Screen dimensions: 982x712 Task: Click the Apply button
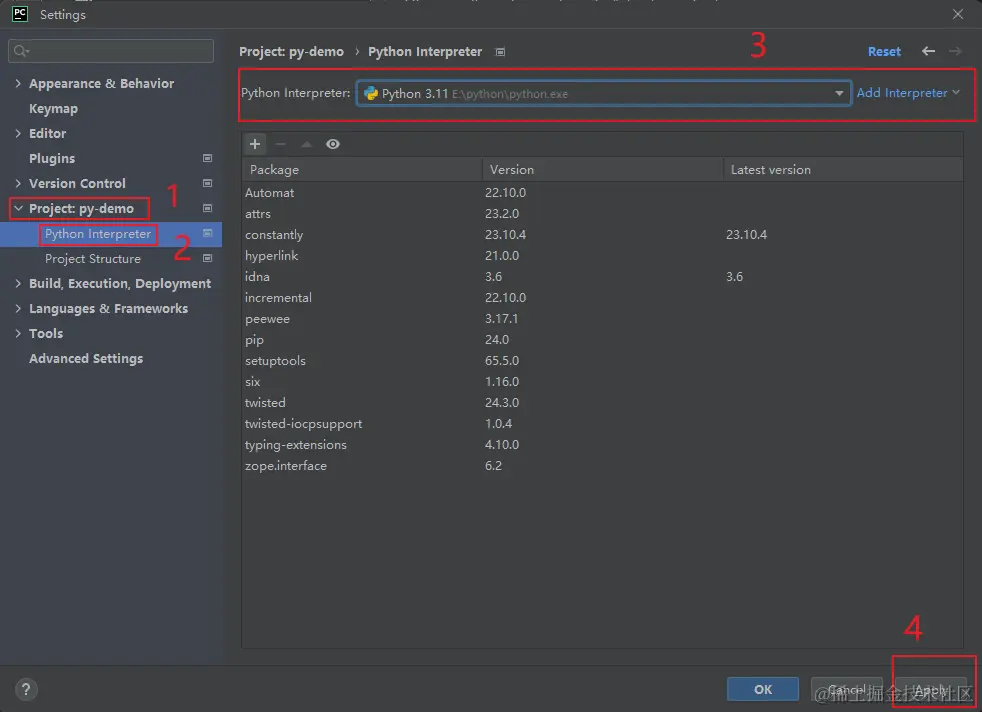tap(930, 689)
